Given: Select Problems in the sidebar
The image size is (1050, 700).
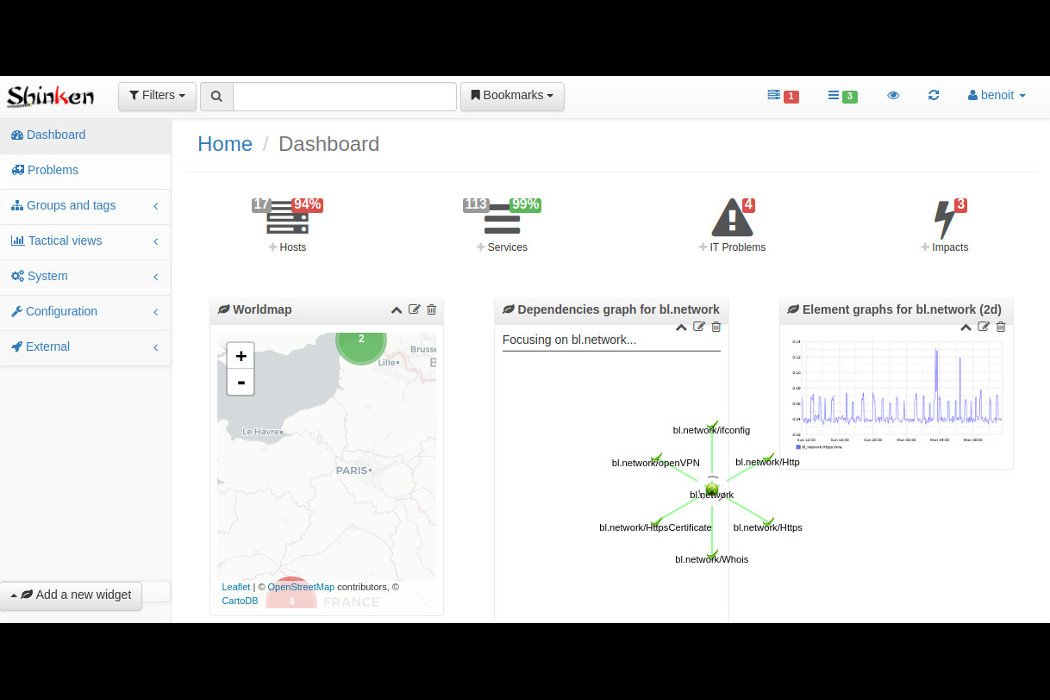Looking at the screenshot, I should 52,170.
